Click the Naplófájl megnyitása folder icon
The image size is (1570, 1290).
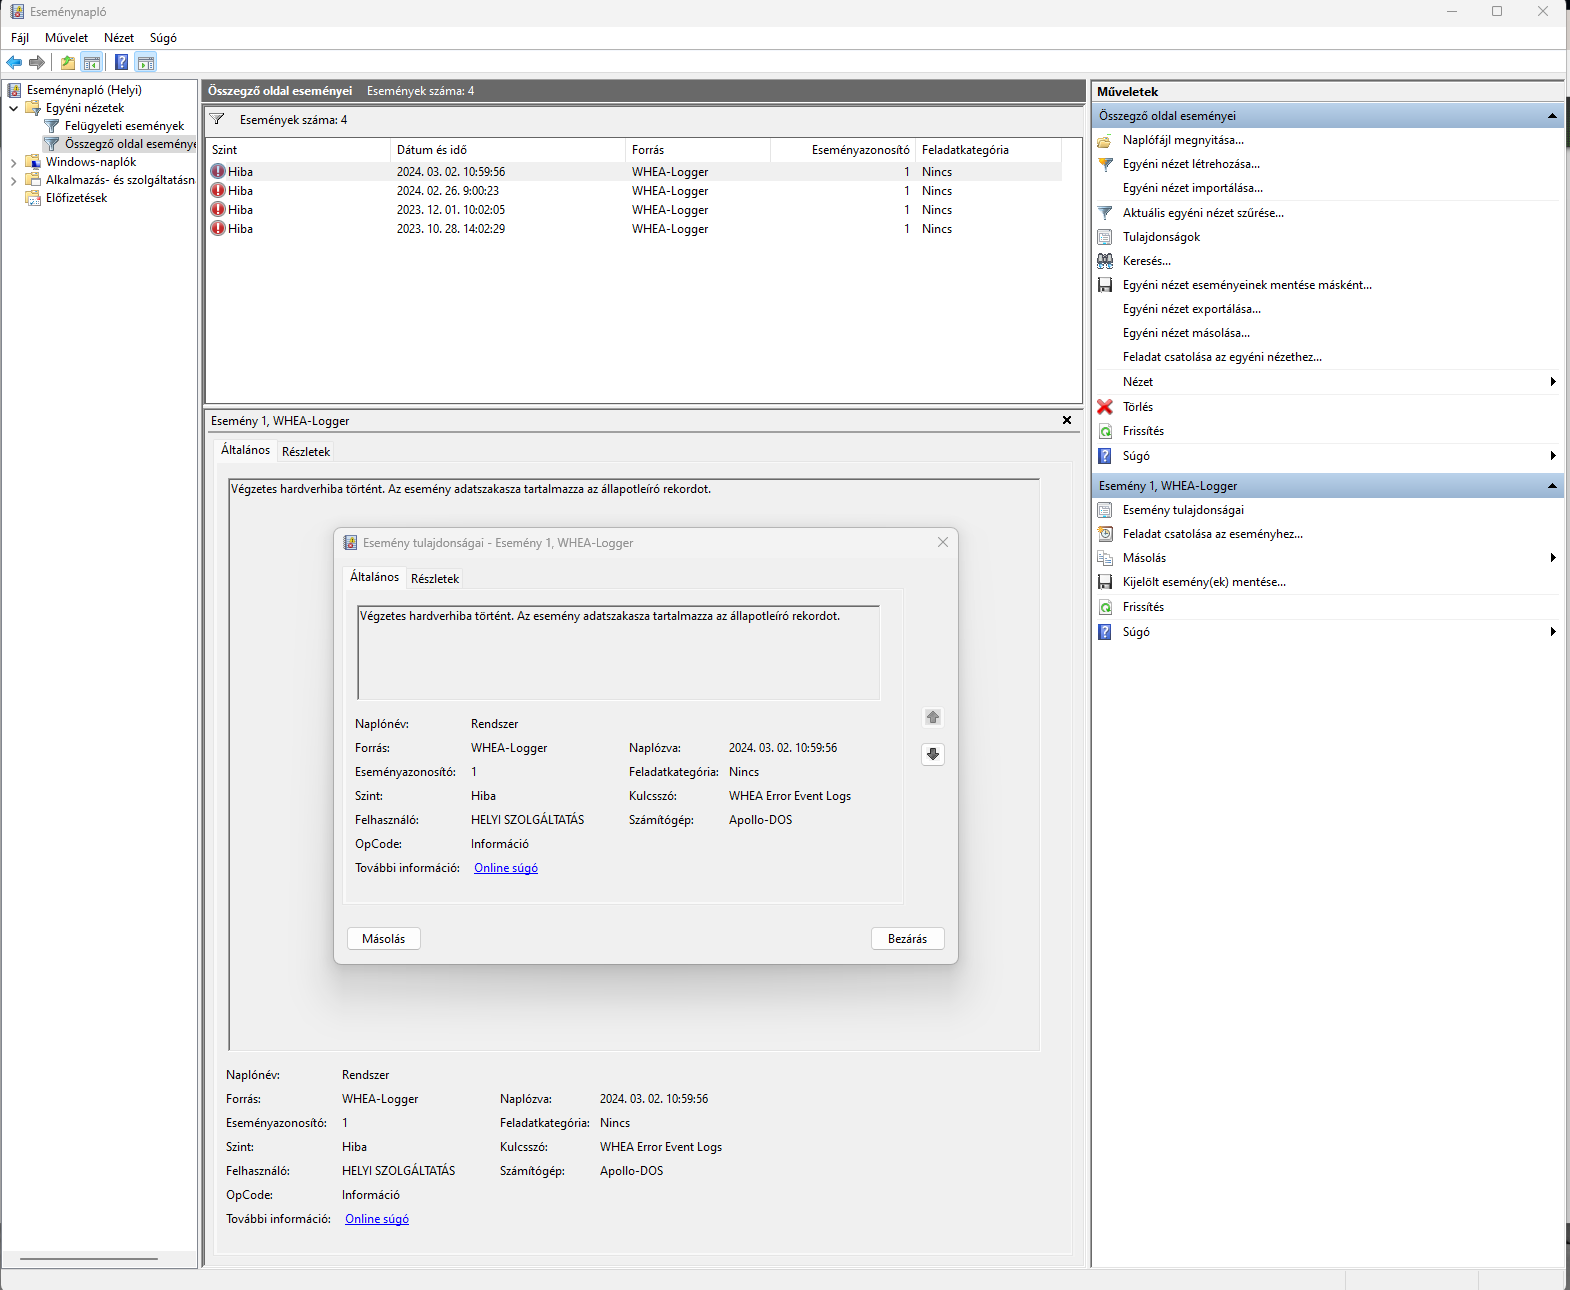coord(1105,140)
